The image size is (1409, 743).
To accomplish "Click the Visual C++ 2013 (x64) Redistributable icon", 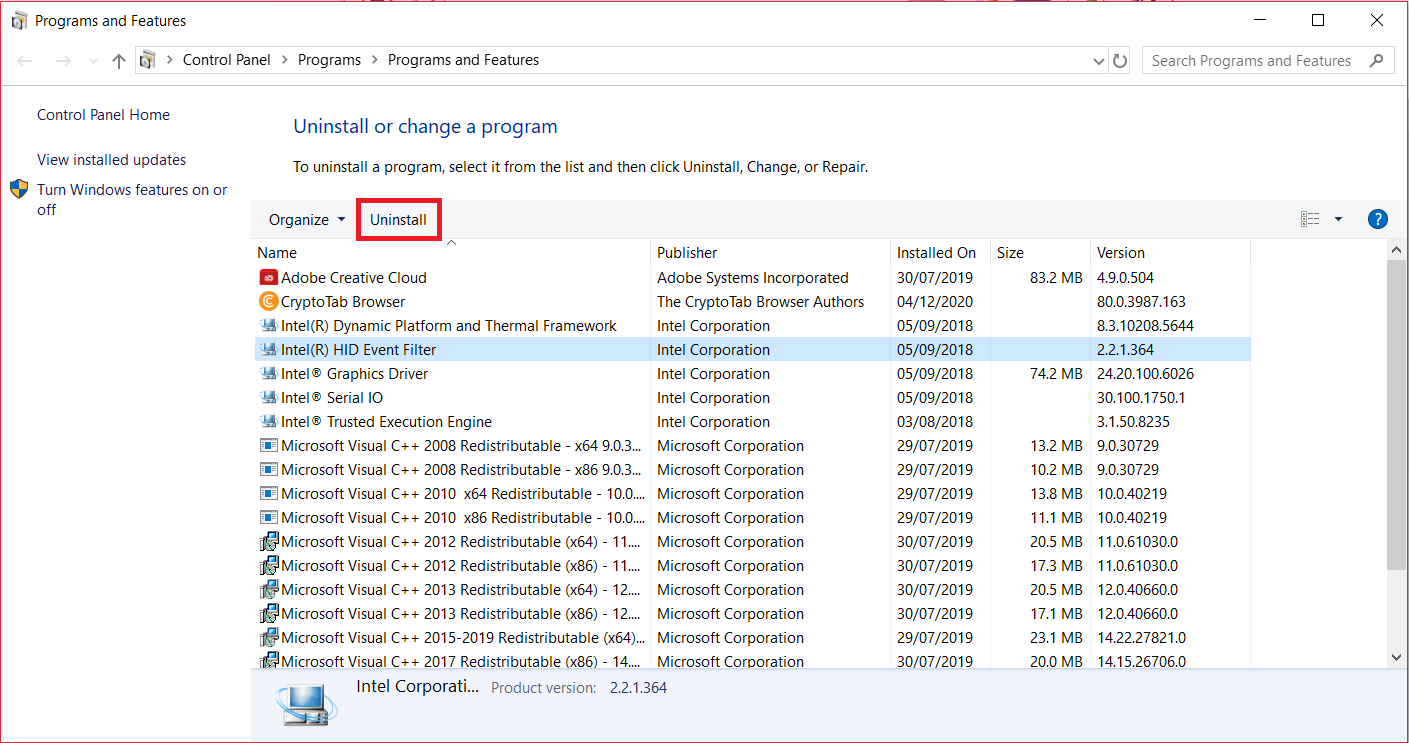I will (268, 590).
